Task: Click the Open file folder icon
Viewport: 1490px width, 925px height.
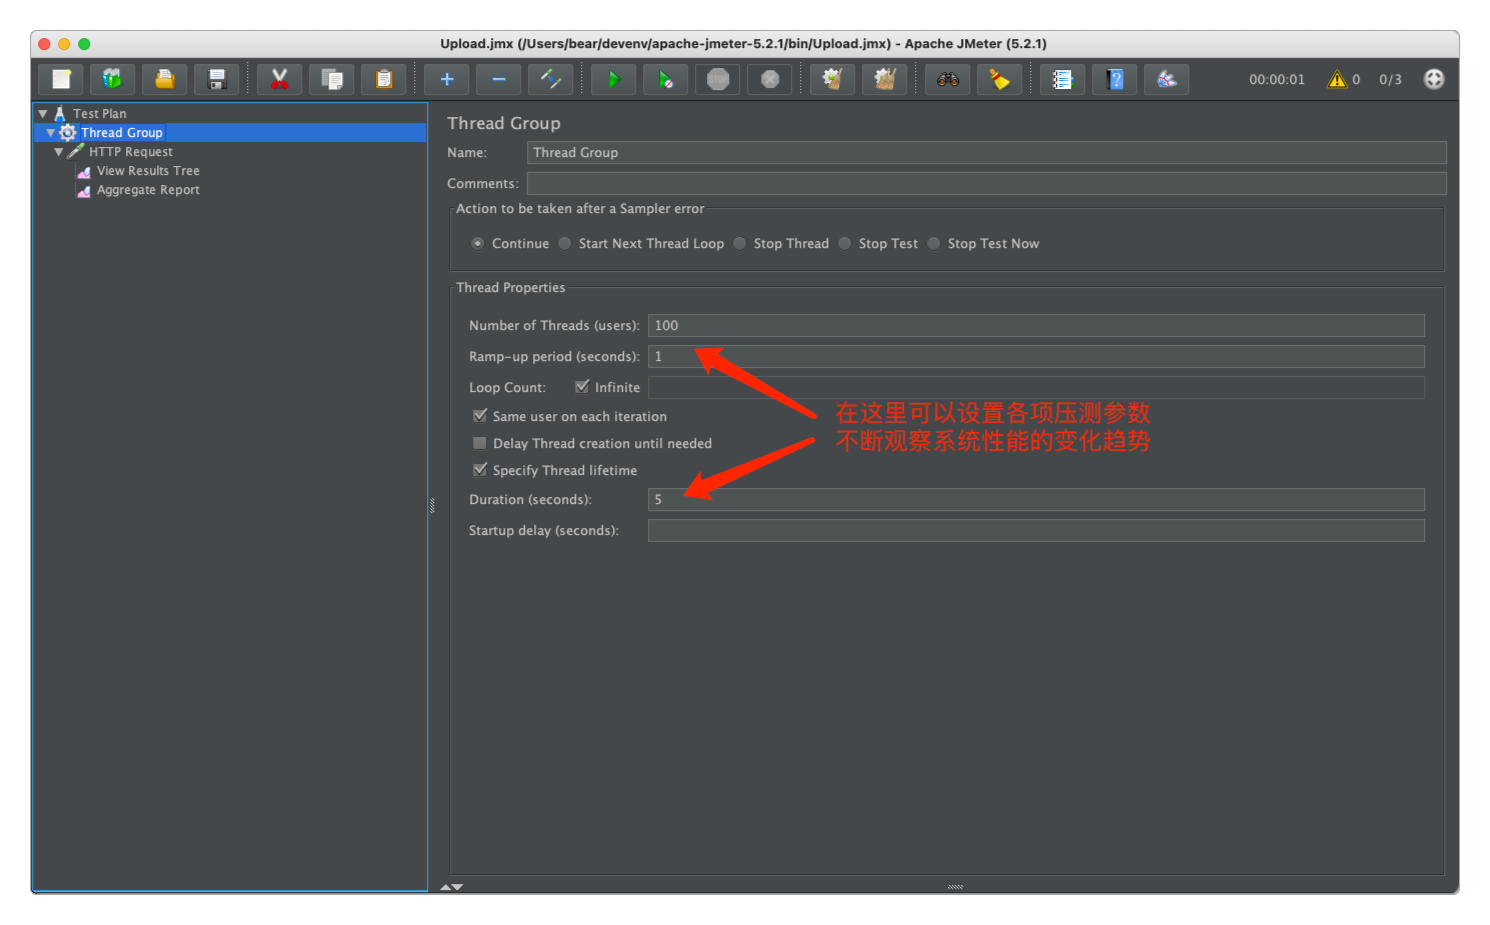Action: pyautogui.click(x=164, y=79)
